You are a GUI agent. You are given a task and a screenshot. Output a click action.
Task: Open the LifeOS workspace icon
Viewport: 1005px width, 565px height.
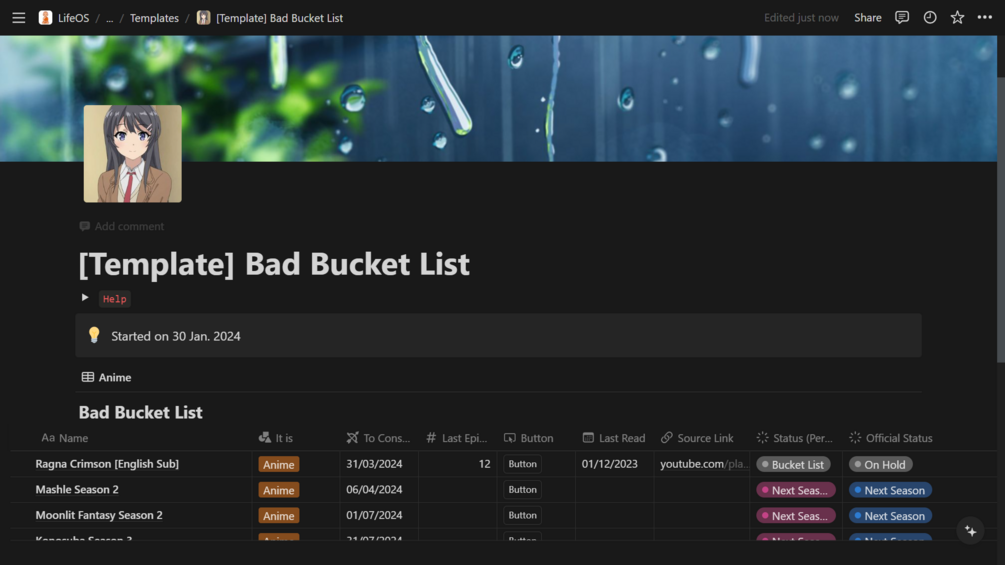pyautogui.click(x=45, y=18)
